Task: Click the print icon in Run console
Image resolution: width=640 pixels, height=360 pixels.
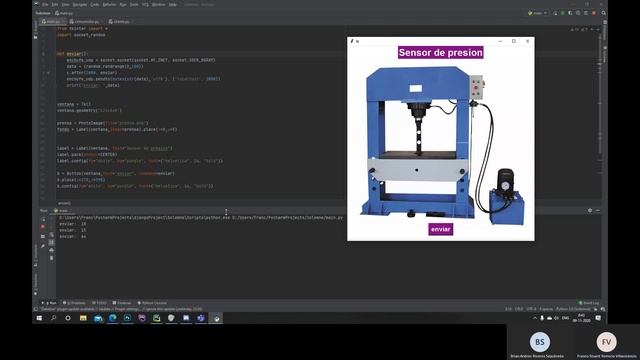Action: pyautogui.click(x=51, y=250)
